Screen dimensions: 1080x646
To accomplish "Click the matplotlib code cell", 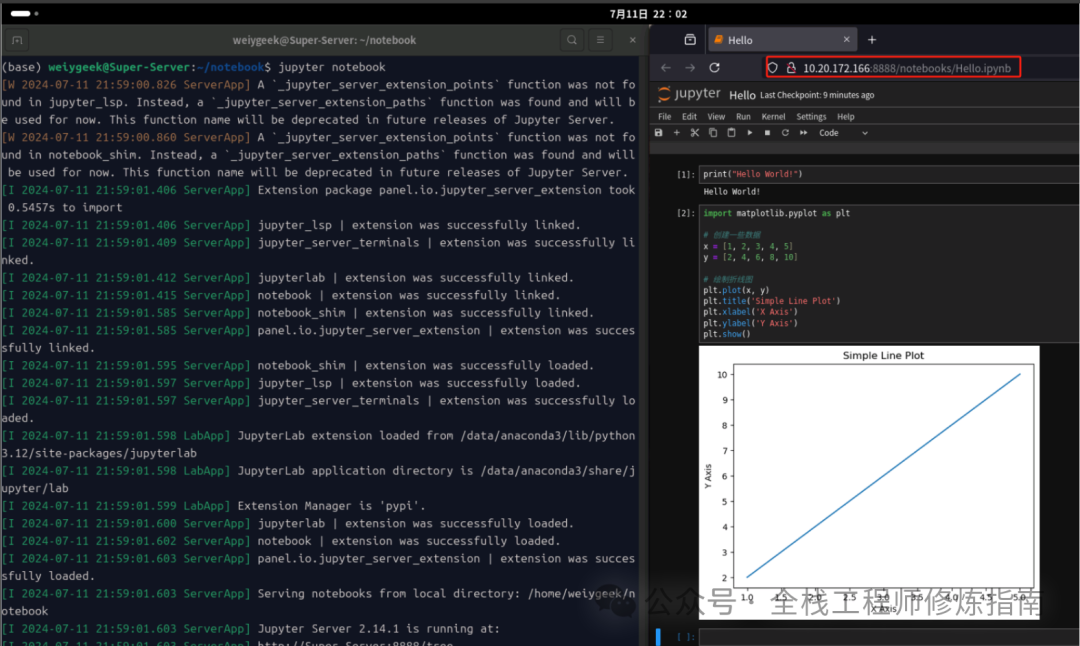I will pyautogui.click(x=889, y=273).
